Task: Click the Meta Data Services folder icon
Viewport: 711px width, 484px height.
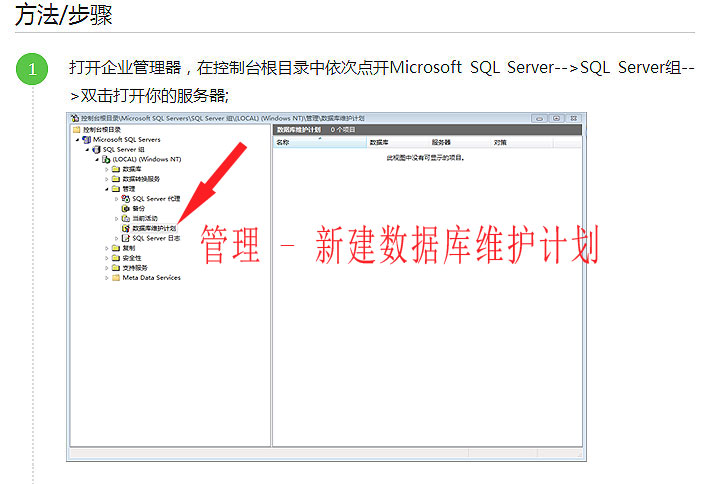Action: pyautogui.click(x=116, y=278)
